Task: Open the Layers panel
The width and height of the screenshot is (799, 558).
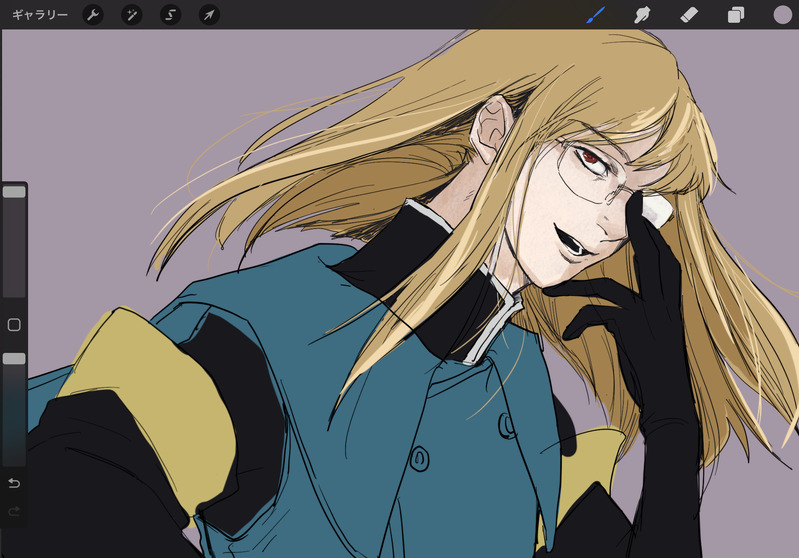Action: [x=735, y=15]
